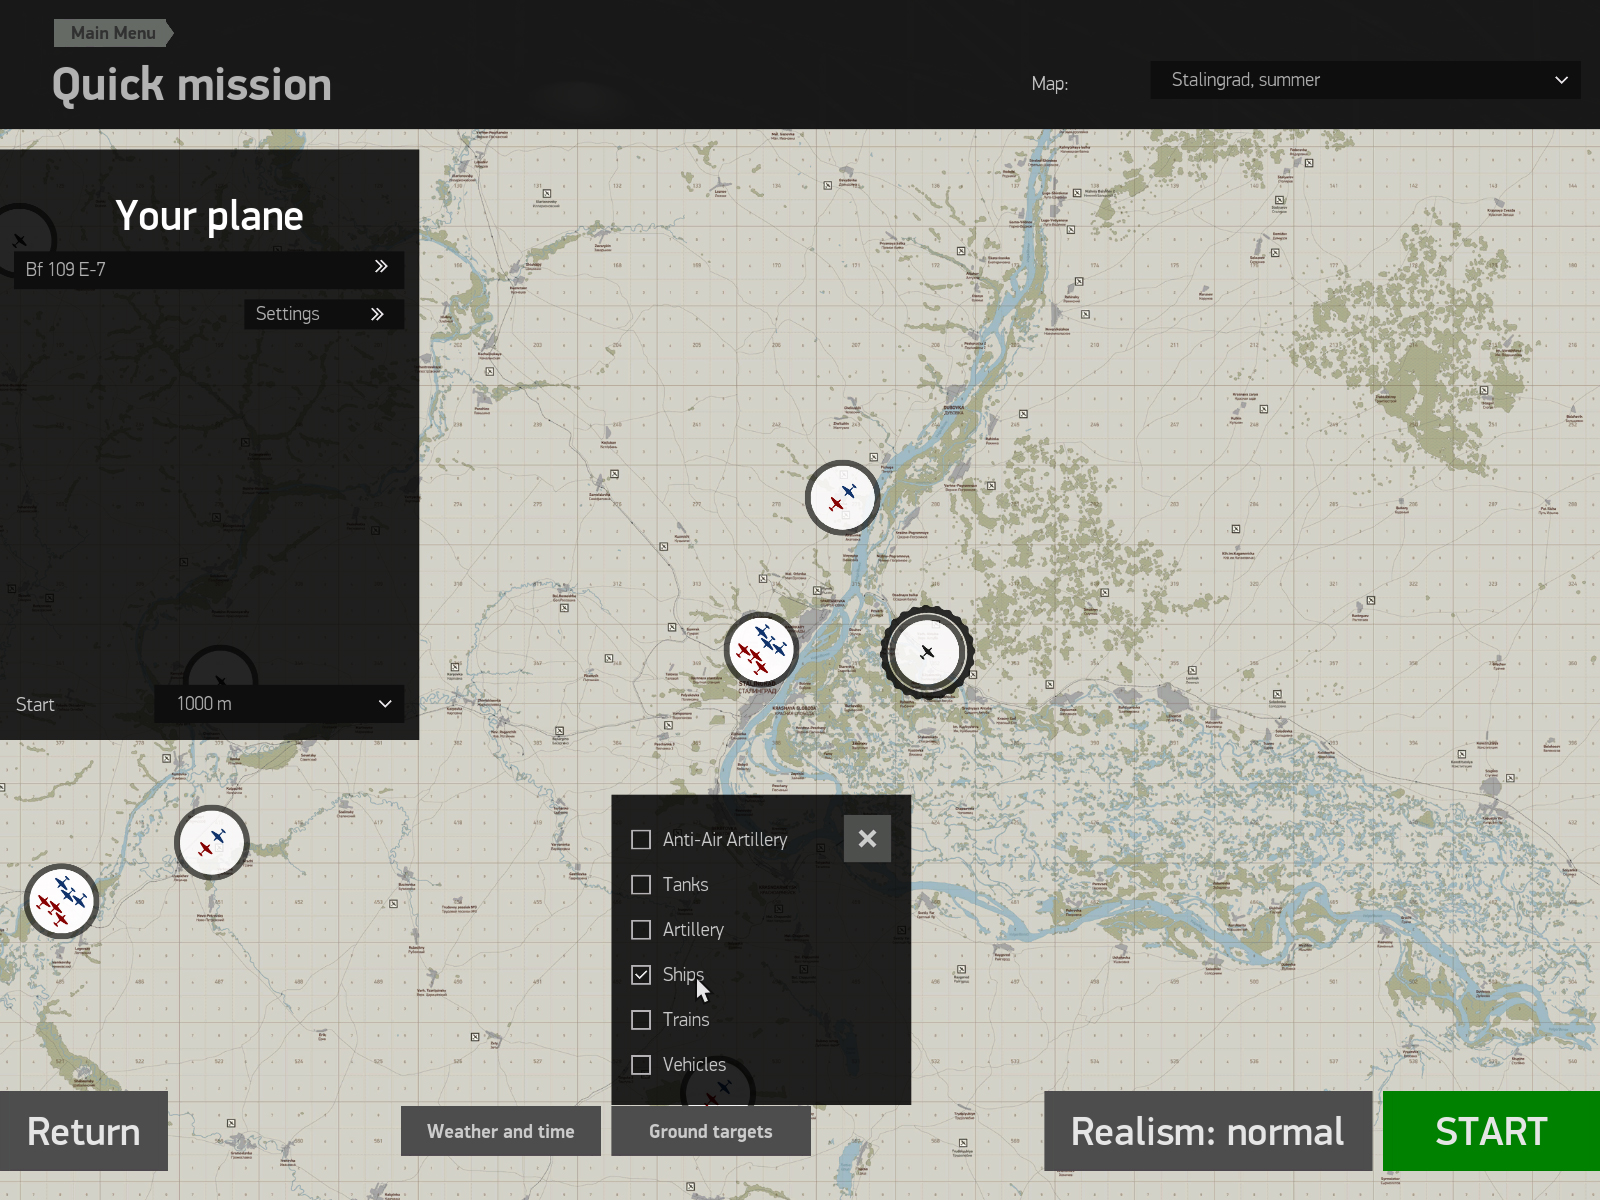Open the Map selection dropdown
The width and height of the screenshot is (1600, 1200).
click(1365, 80)
